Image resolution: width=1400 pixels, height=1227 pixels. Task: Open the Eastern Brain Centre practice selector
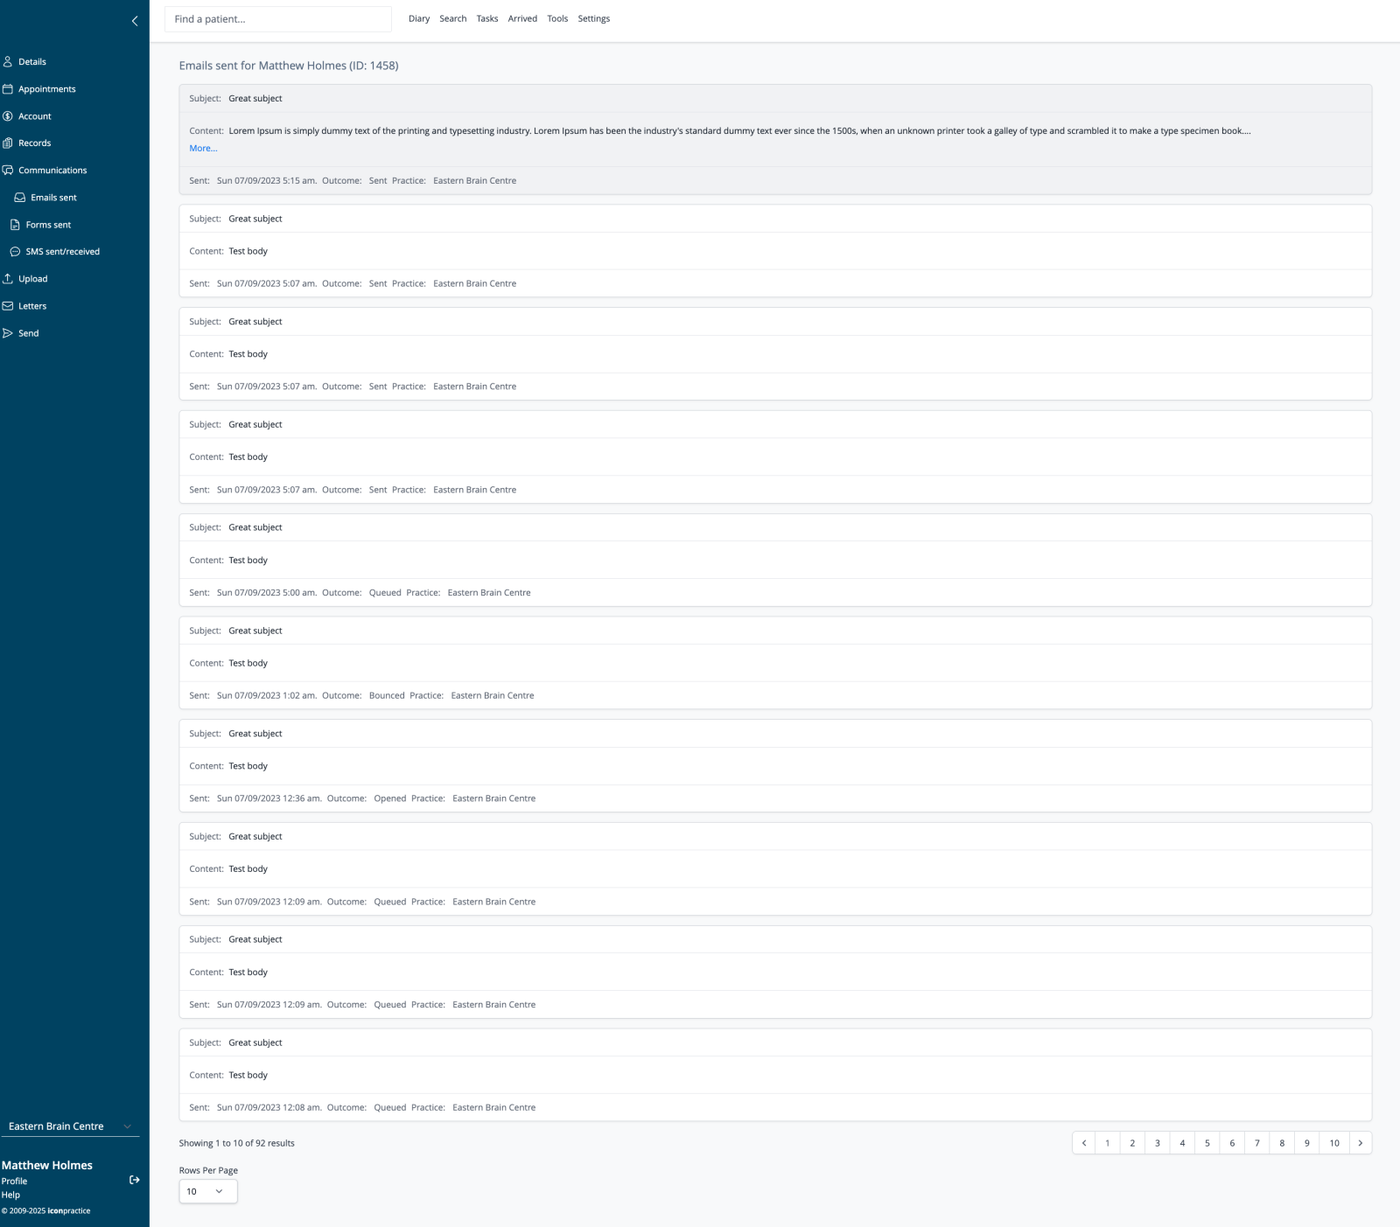(x=70, y=1126)
